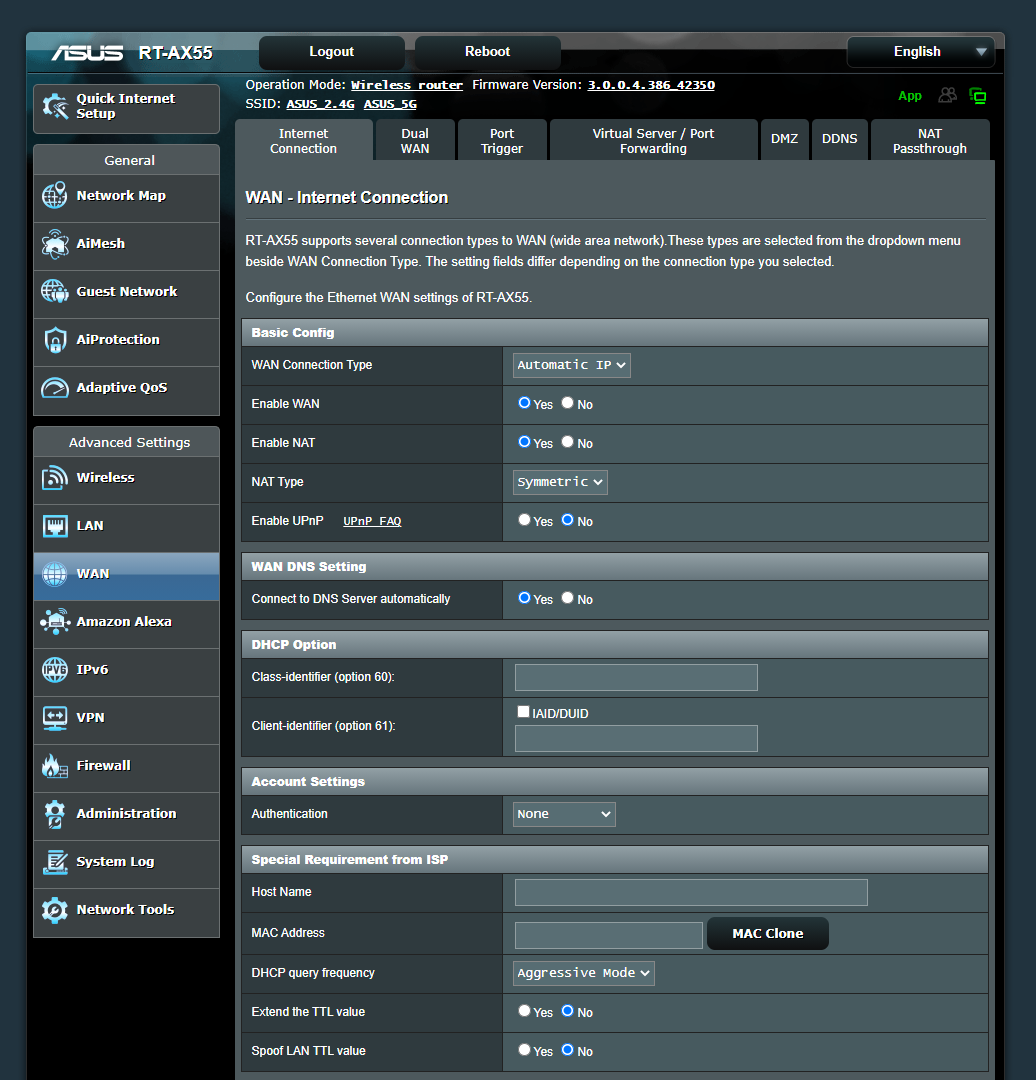Set Enable UPnP to Yes

pyautogui.click(x=524, y=520)
